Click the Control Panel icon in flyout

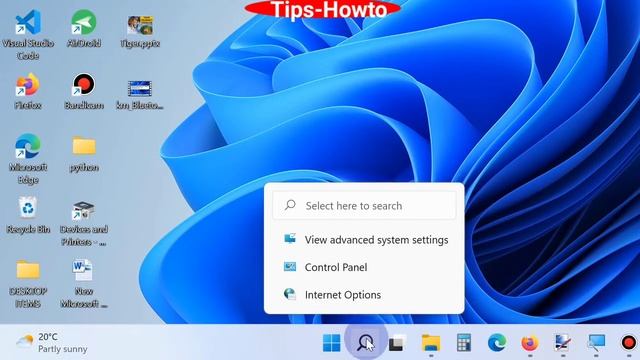[x=290, y=267]
